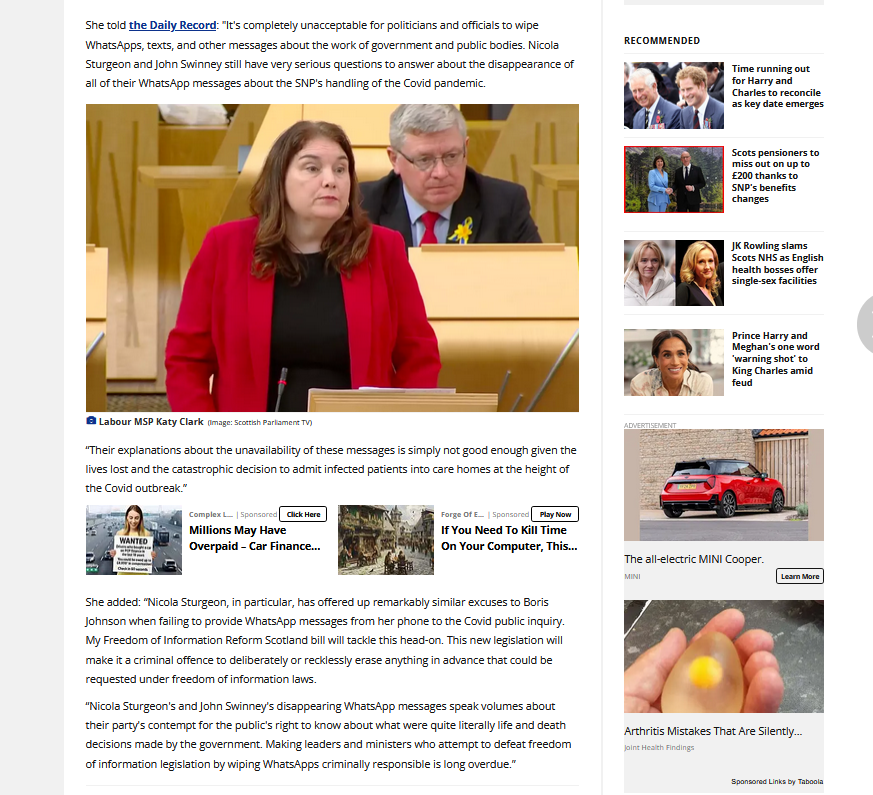Open the Meghan story thumbnail
The width and height of the screenshot is (873, 795).
tap(674, 362)
